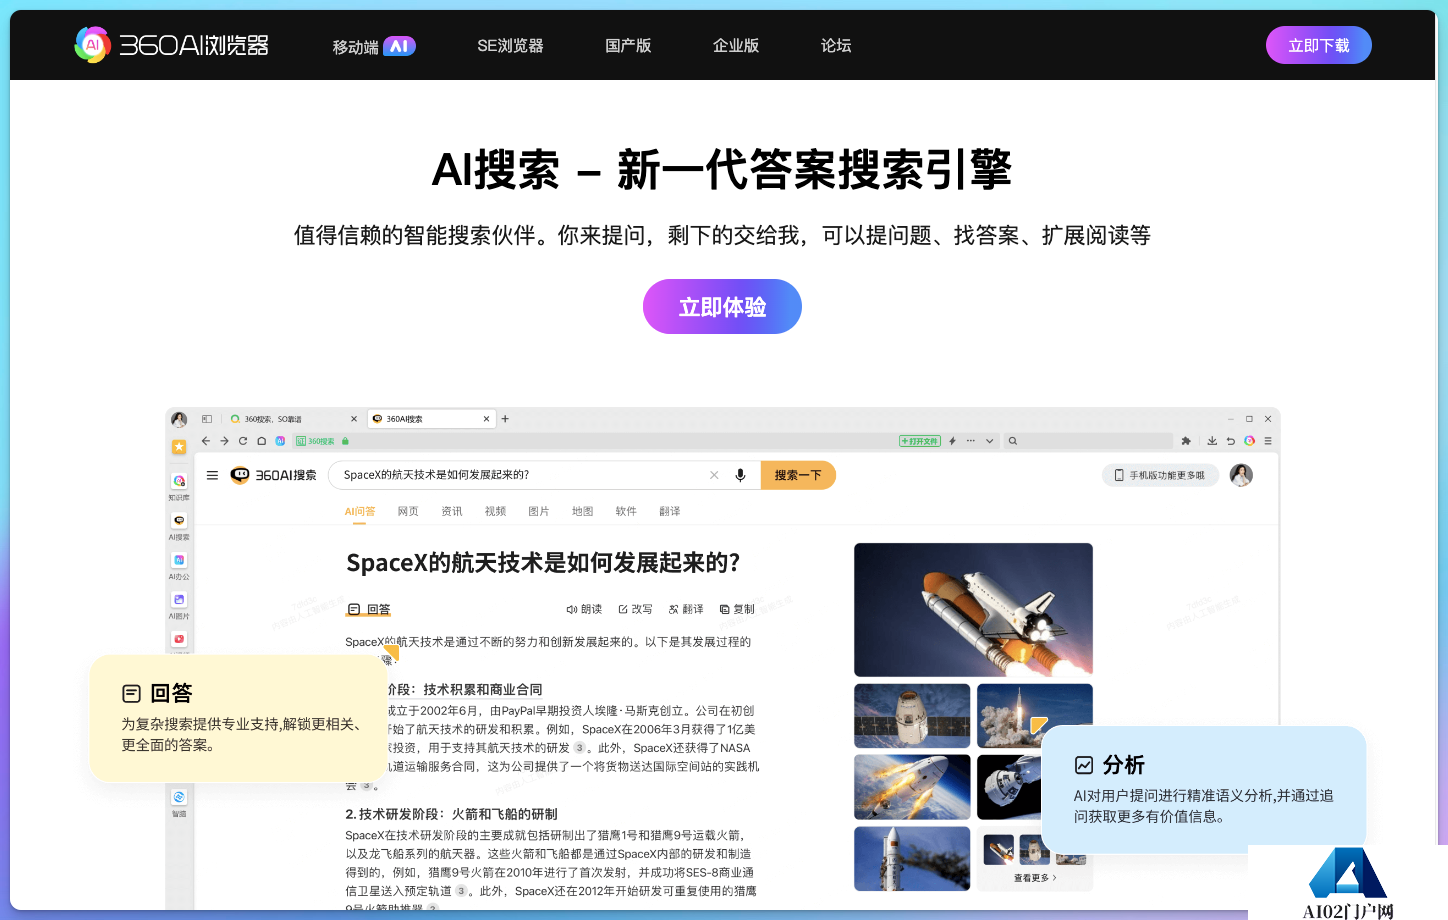Click the 改写 rewrite button

[x=635, y=609]
